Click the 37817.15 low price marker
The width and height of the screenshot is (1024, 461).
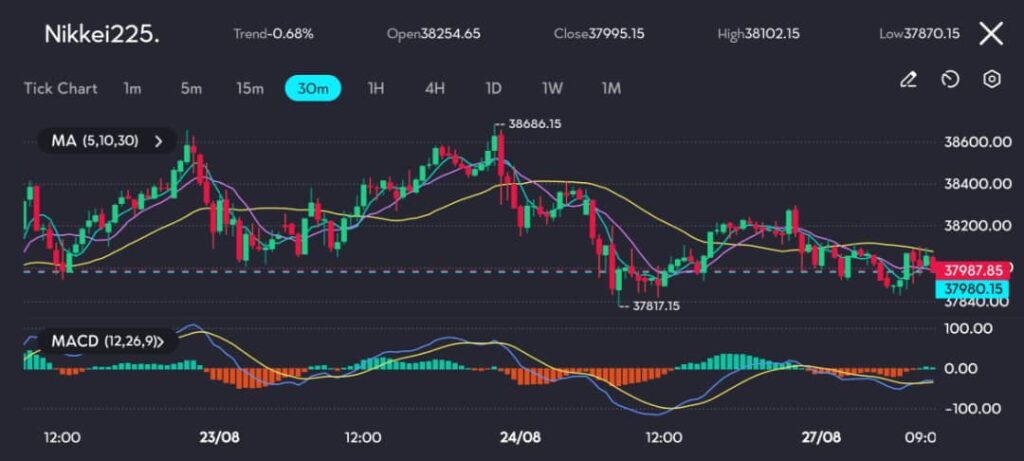pyautogui.click(x=653, y=306)
